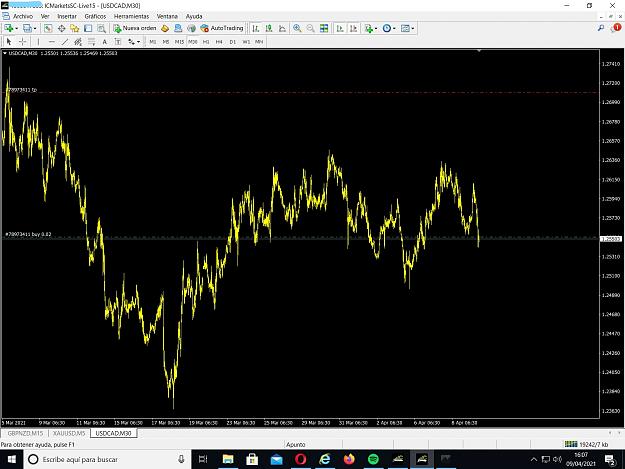Expand the New Chart dropdown arrow
The height and width of the screenshot is (469, 625).
tap(16, 28)
